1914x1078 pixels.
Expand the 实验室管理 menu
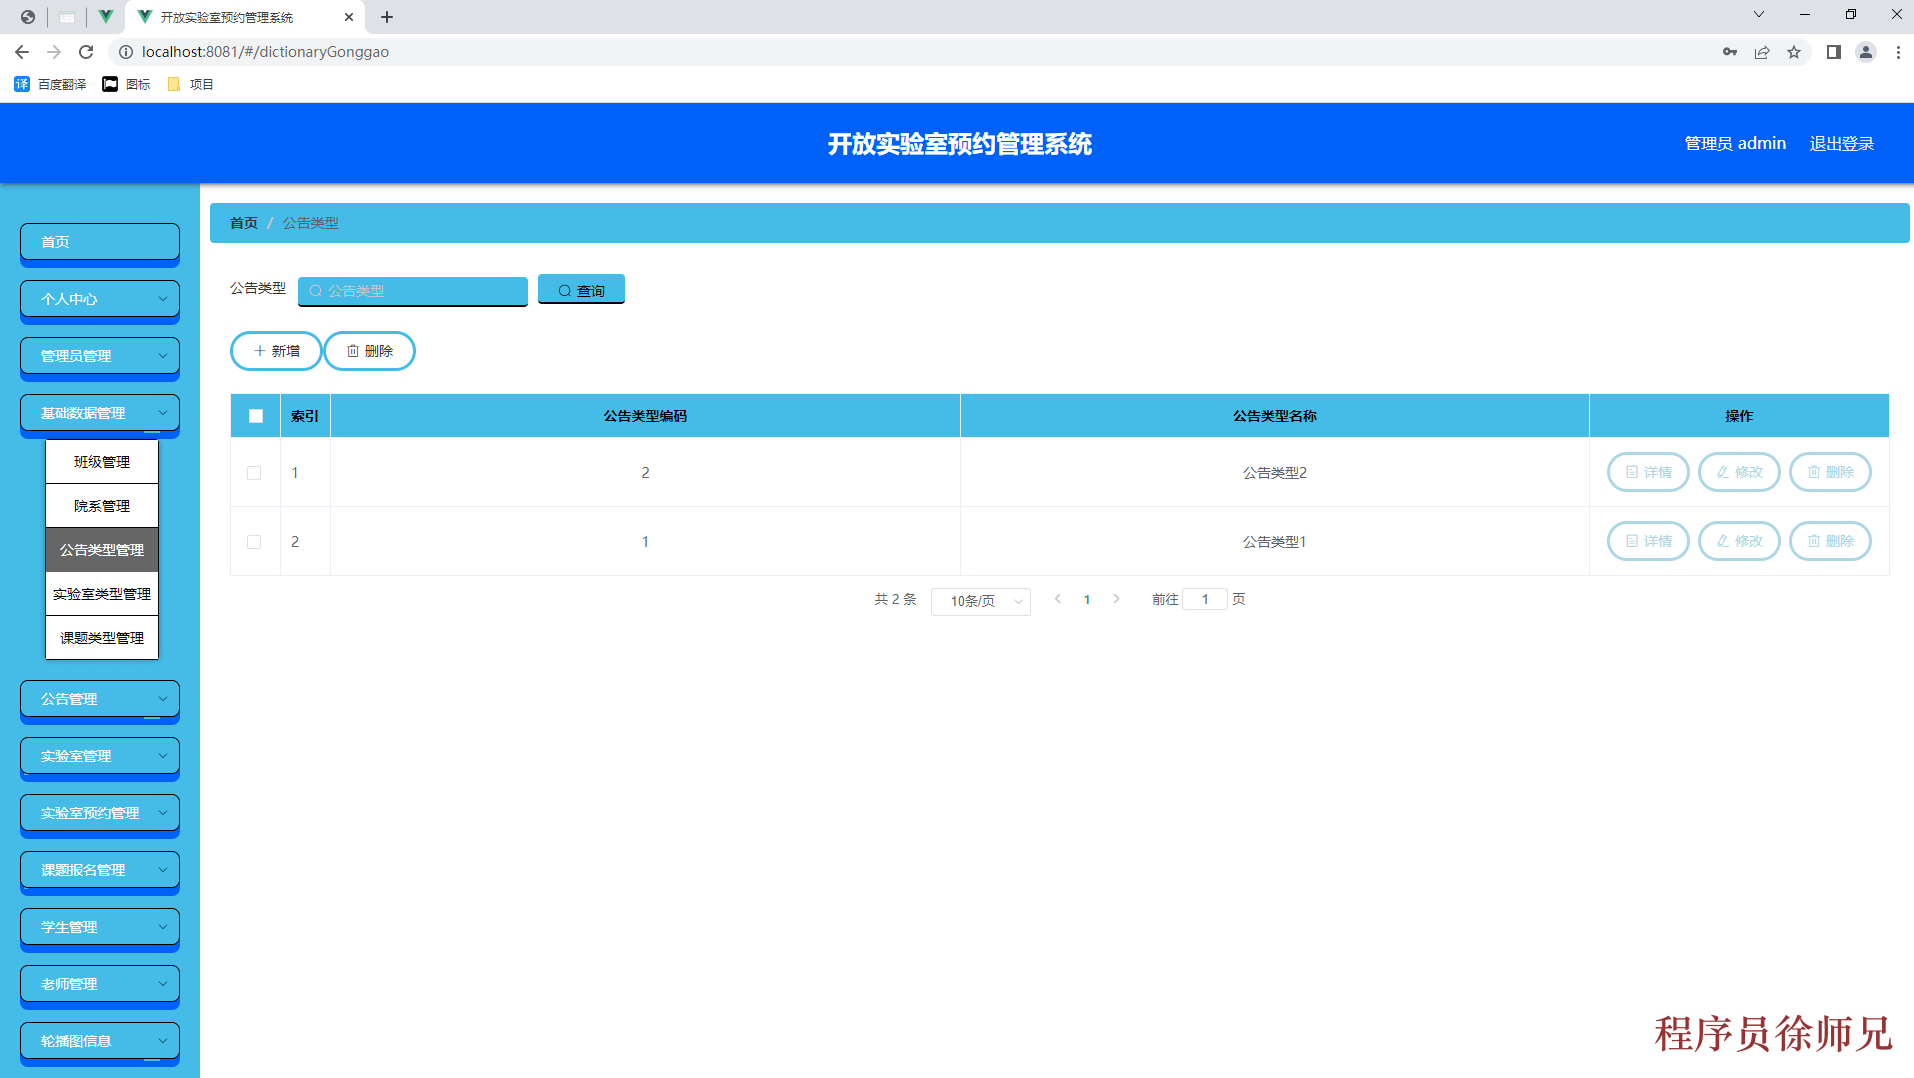coord(99,755)
